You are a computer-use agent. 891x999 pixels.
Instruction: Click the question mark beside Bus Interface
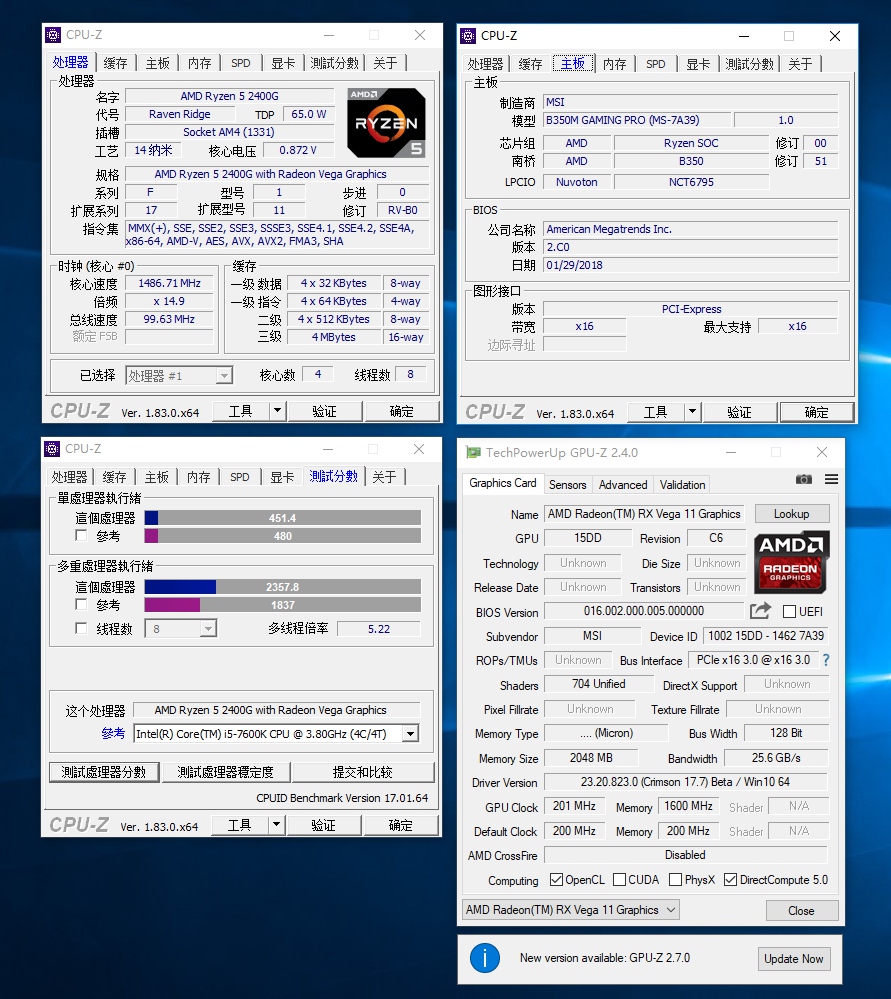pyautogui.click(x=825, y=659)
